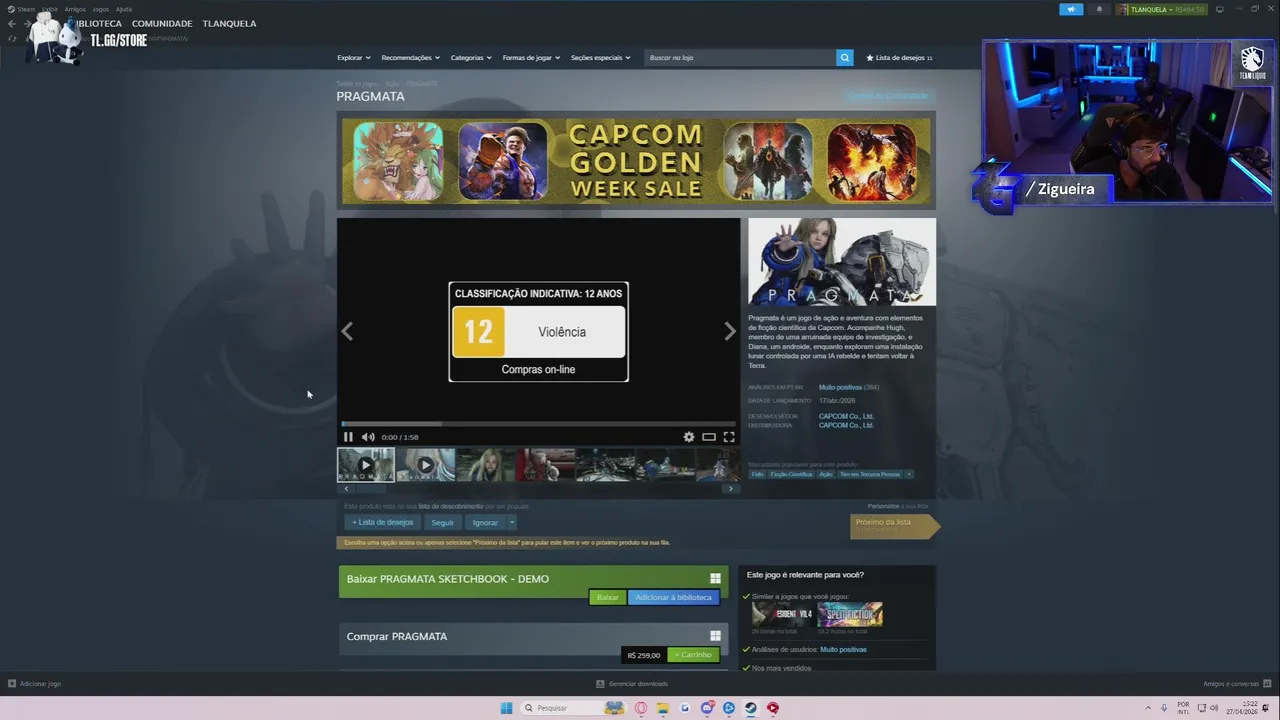Screen dimensions: 1280x720
Task: Add Pragmata to Carrinho
Action: tap(693, 655)
